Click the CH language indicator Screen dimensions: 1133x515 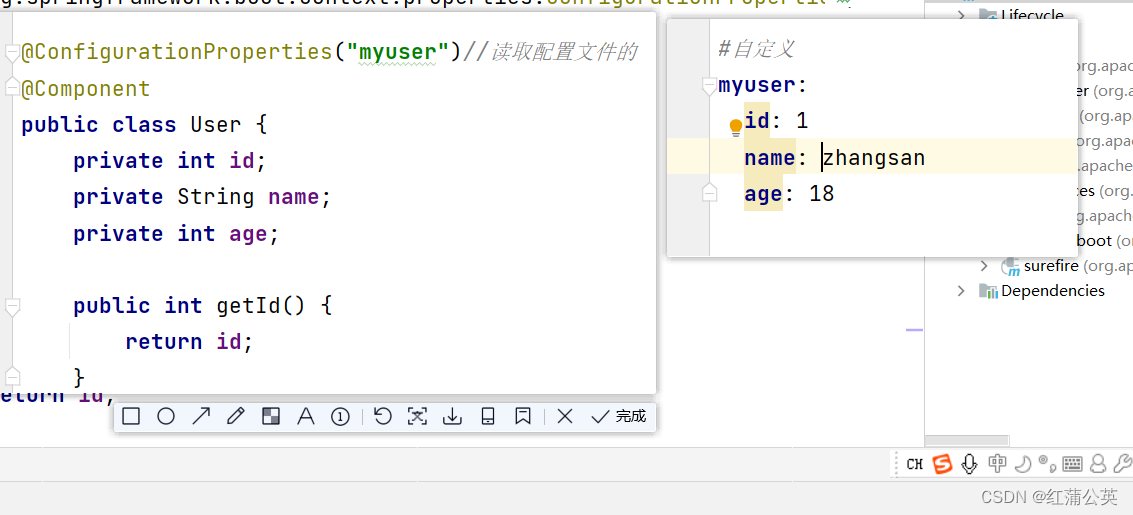tap(914, 464)
